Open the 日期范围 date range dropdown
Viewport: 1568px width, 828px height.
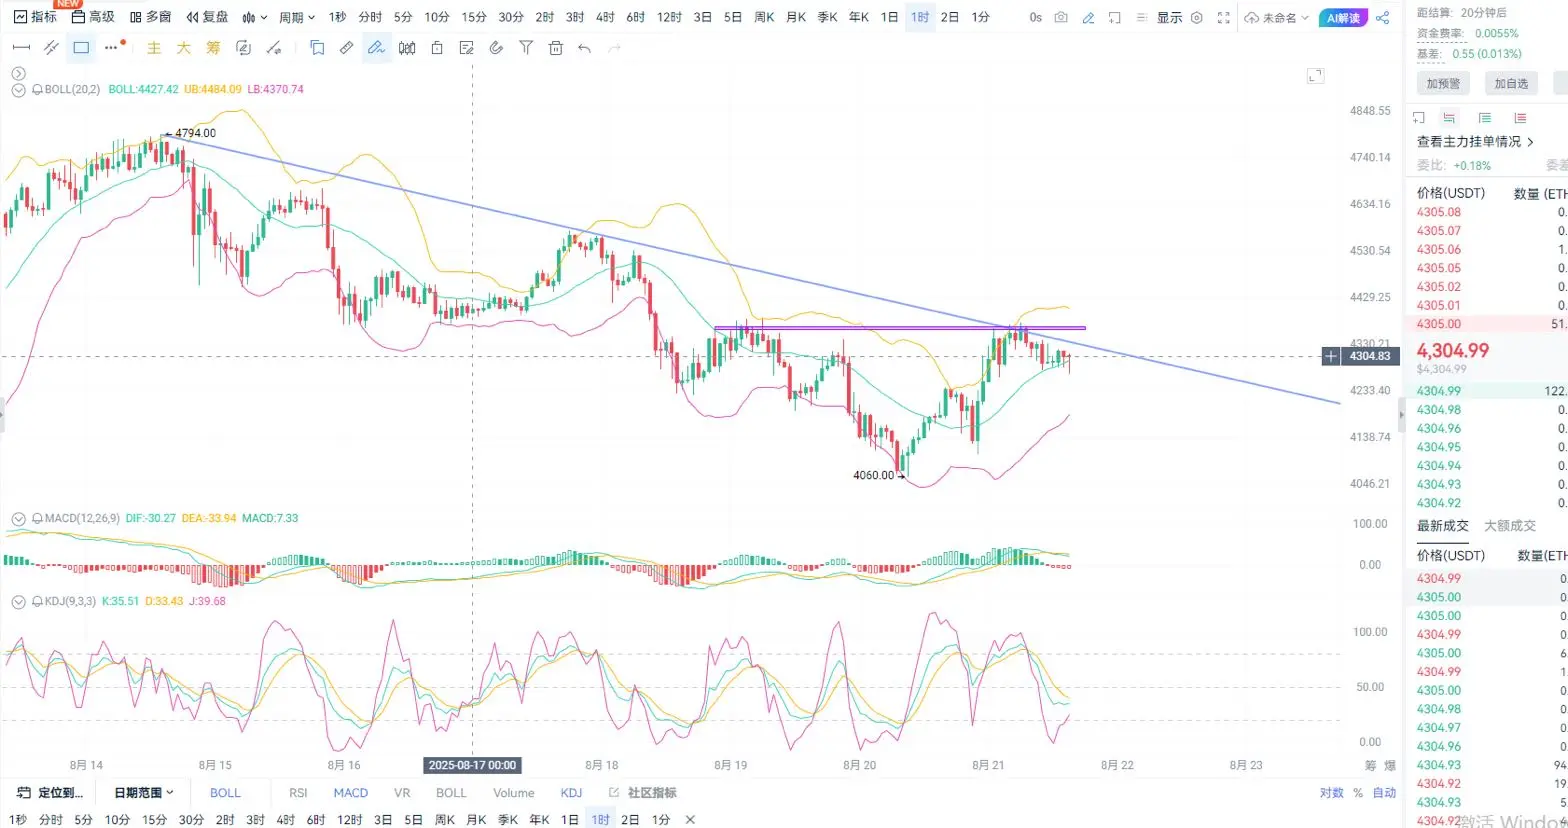point(144,793)
